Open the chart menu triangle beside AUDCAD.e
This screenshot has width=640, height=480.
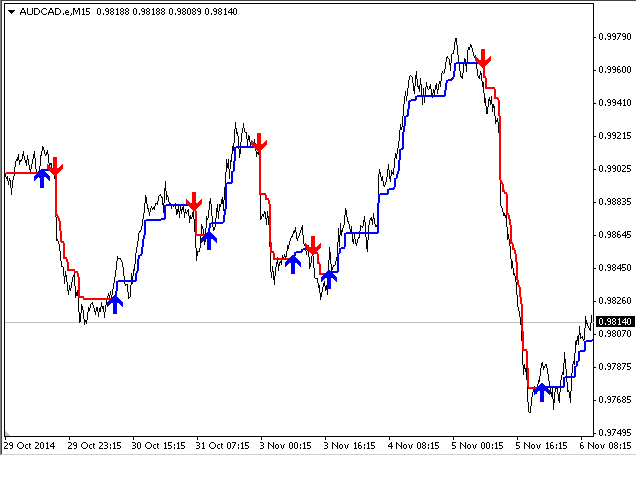[x=11, y=12]
